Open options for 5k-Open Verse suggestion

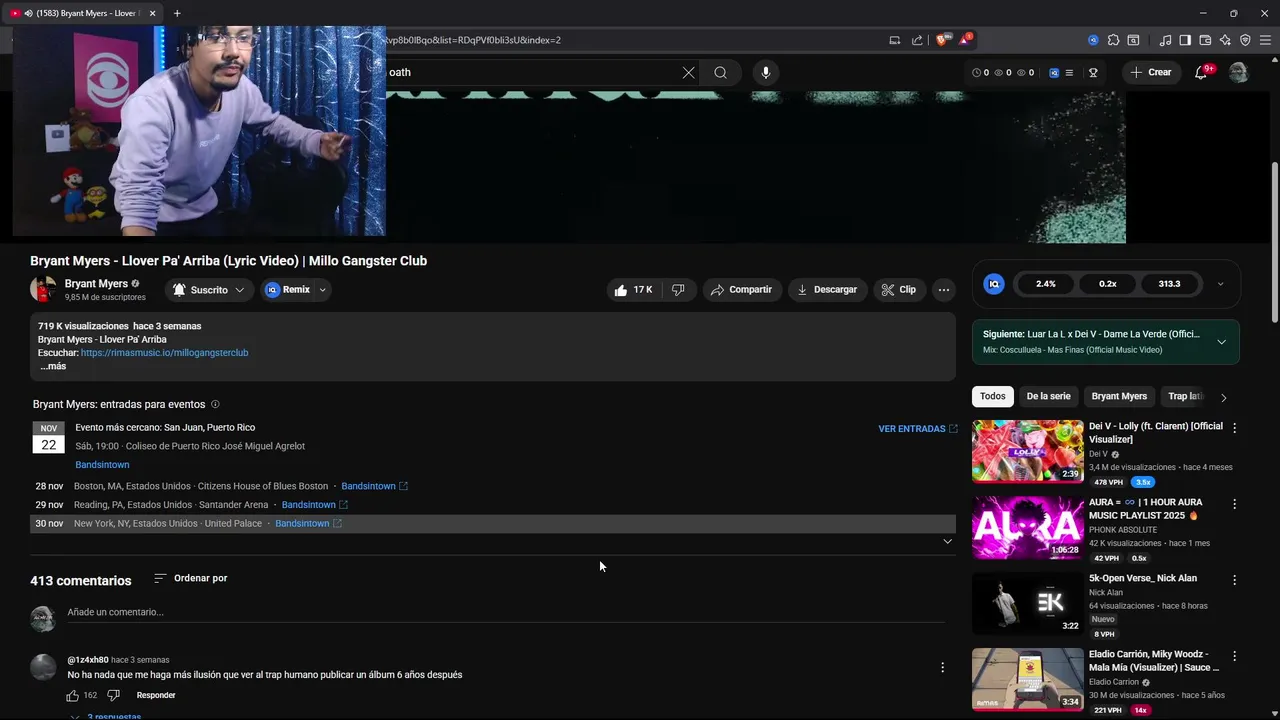coord(1234,580)
